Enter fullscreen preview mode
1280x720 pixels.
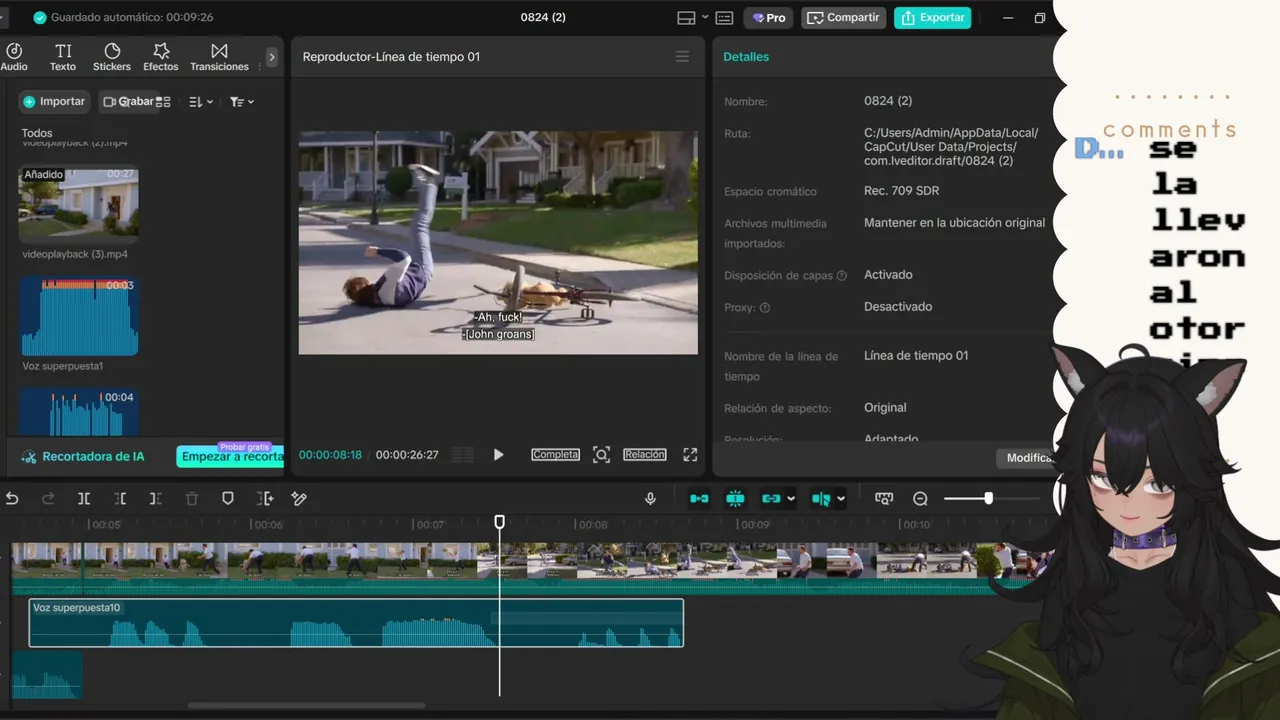(x=690, y=455)
